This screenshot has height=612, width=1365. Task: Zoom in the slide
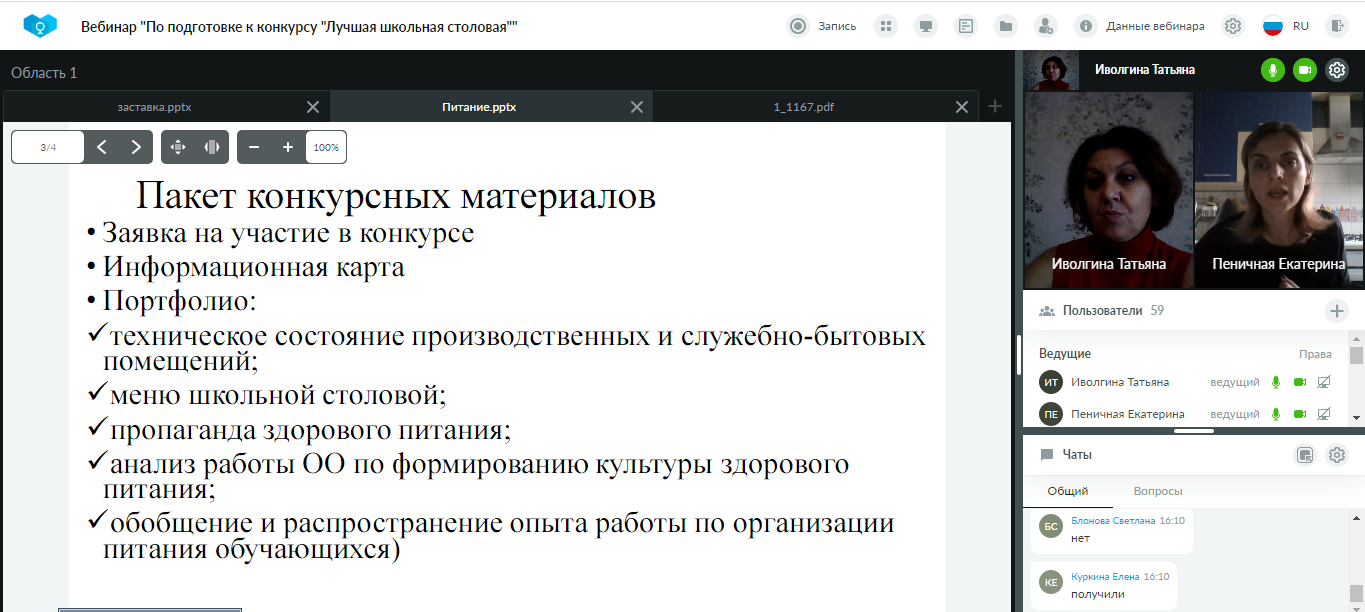coord(288,147)
